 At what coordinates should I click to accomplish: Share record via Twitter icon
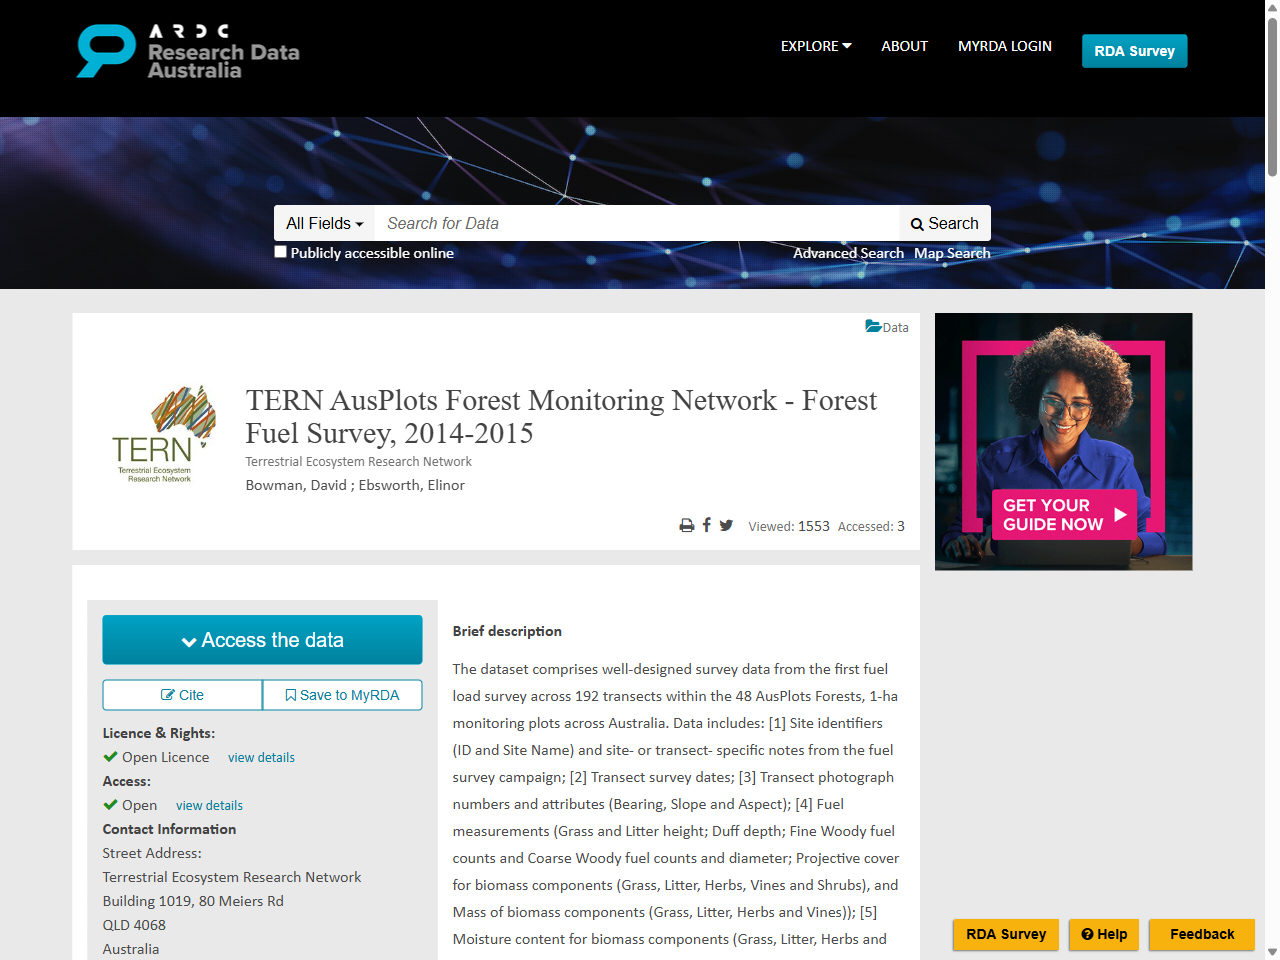(726, 525)
